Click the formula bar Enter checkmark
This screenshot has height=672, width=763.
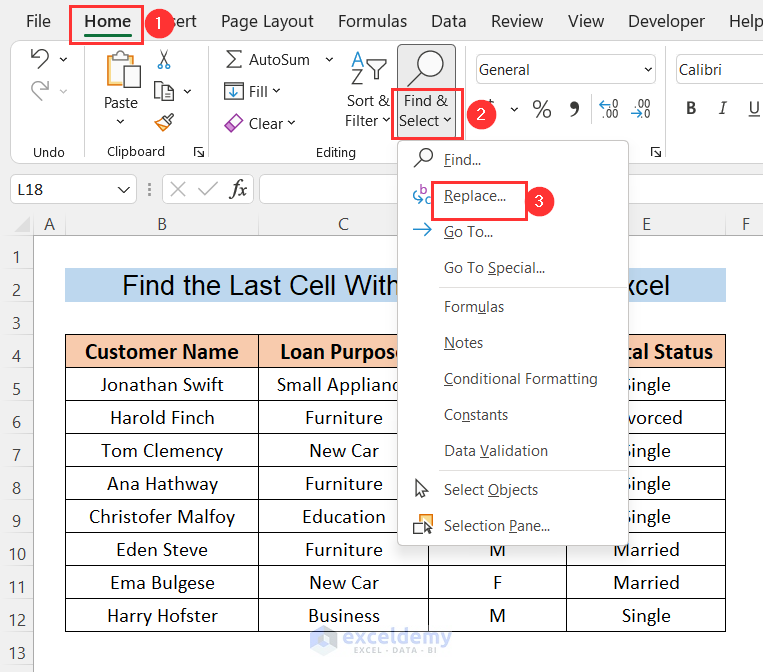[208, 189]
